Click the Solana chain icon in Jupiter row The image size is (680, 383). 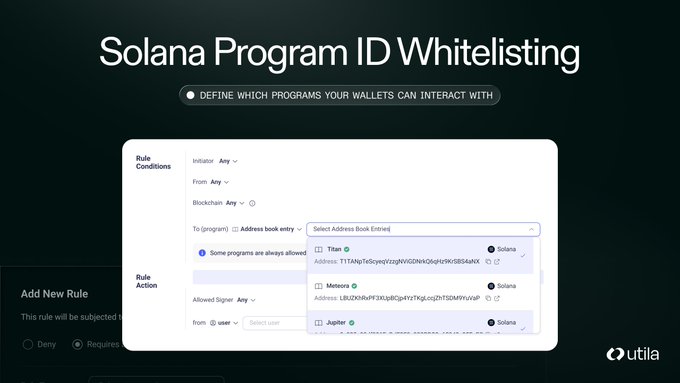(x=491, y=323)
